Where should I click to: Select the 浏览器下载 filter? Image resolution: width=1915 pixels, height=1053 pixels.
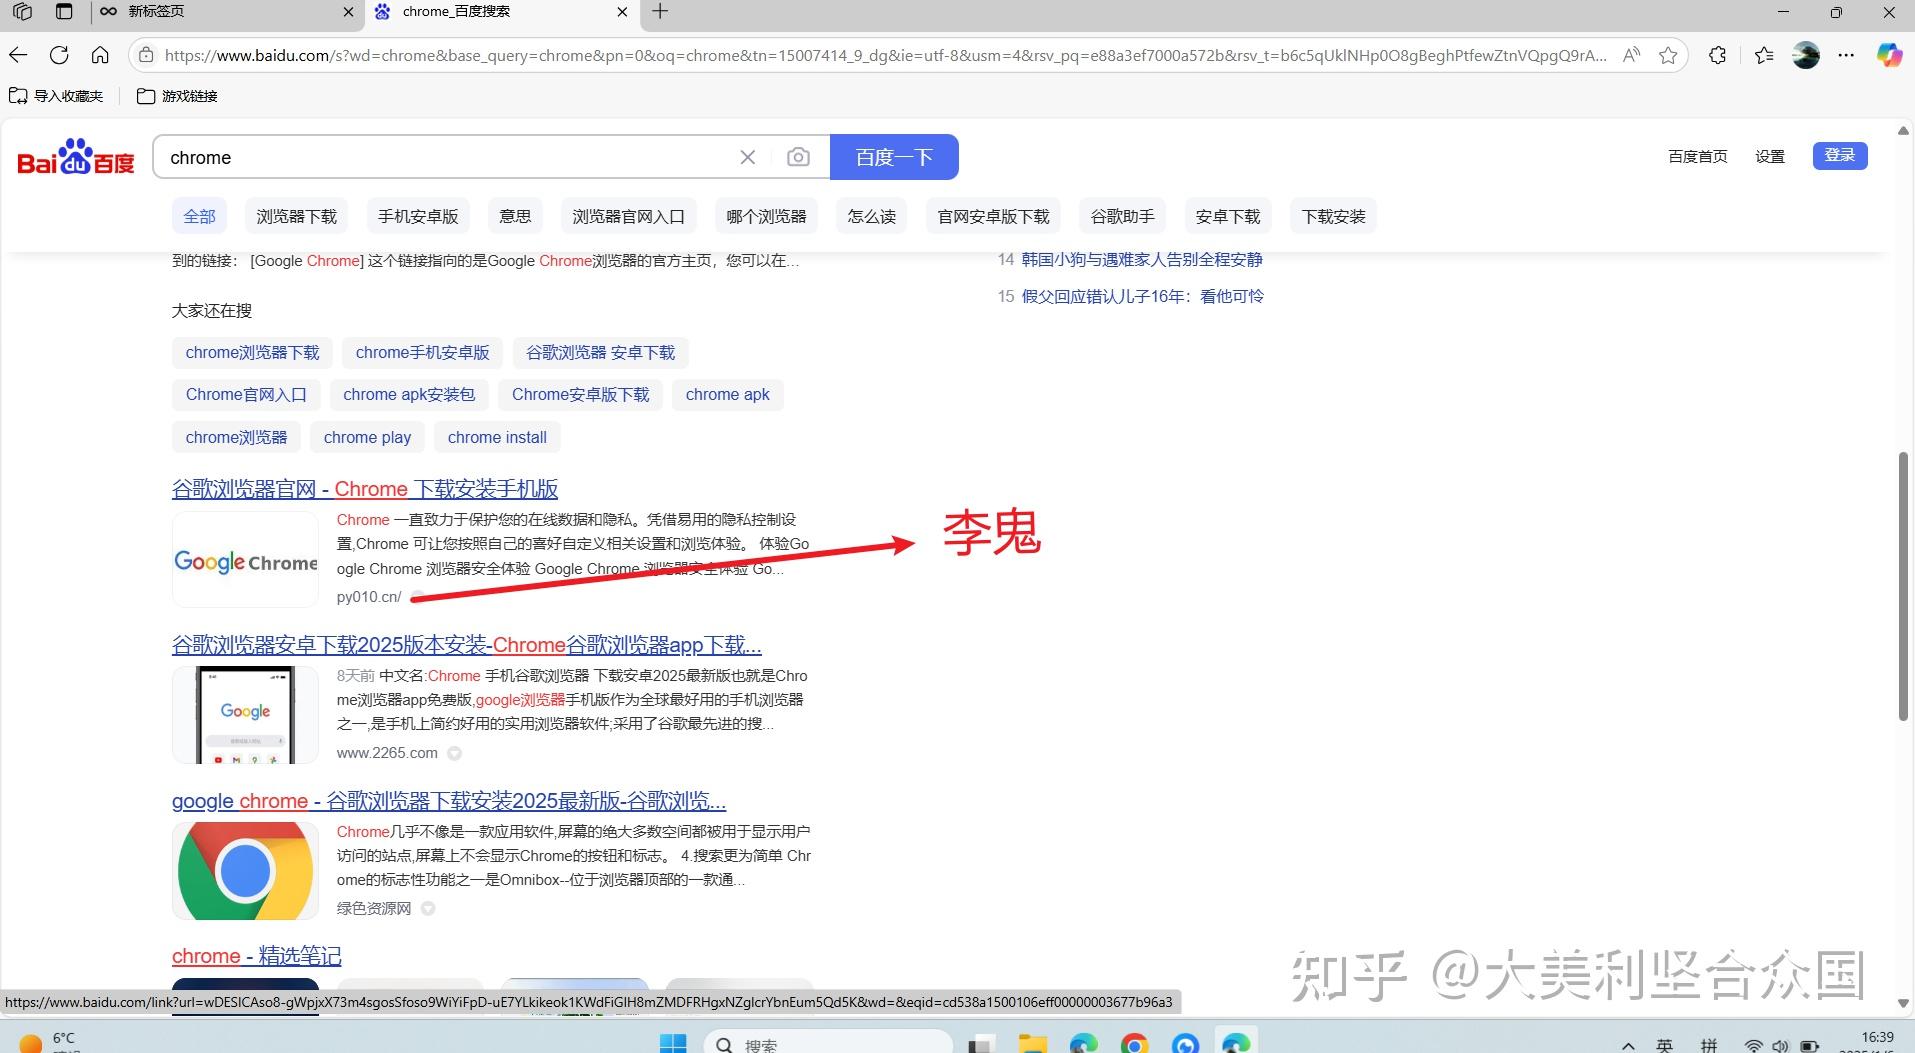pyautogui.click(x=296, y=216)
